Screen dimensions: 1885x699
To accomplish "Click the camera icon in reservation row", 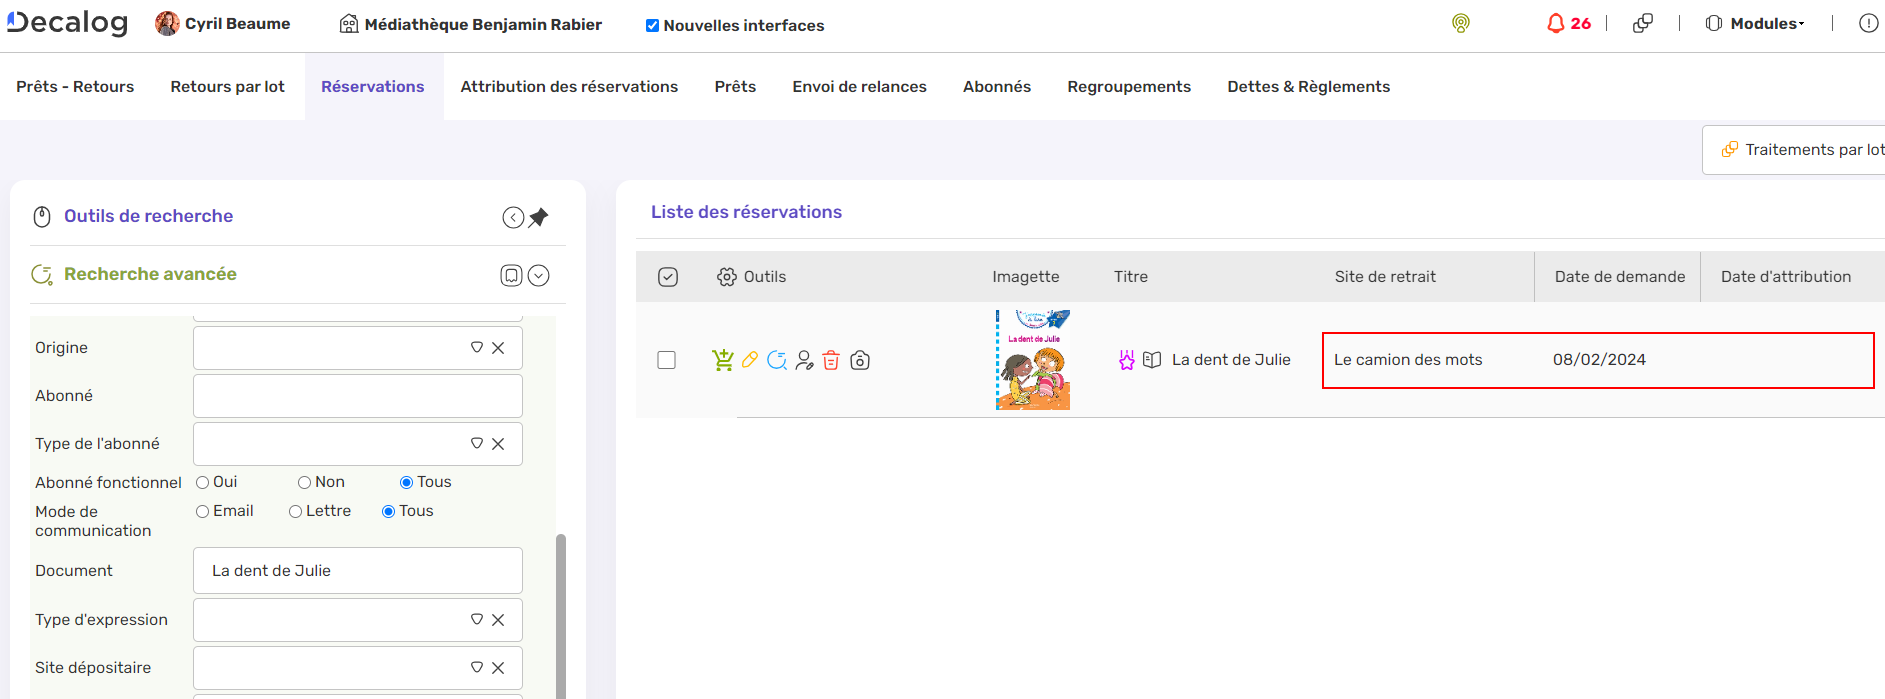I will pos(860,360).
